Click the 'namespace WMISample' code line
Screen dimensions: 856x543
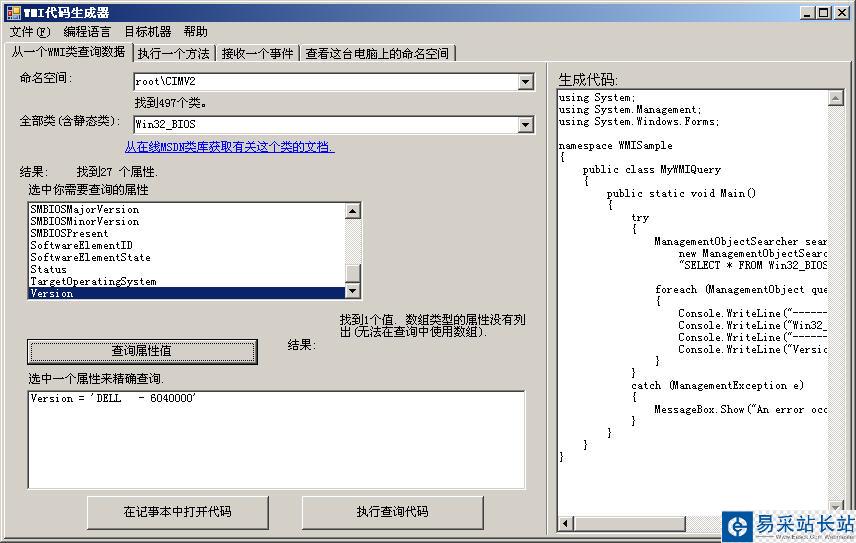(x=615, y=146)
